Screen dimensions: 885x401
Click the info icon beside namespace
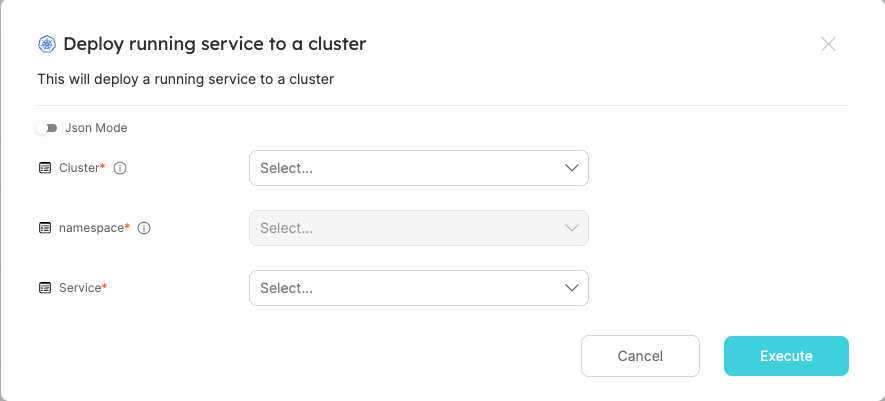pyautogui.click(x=144, y=228)
